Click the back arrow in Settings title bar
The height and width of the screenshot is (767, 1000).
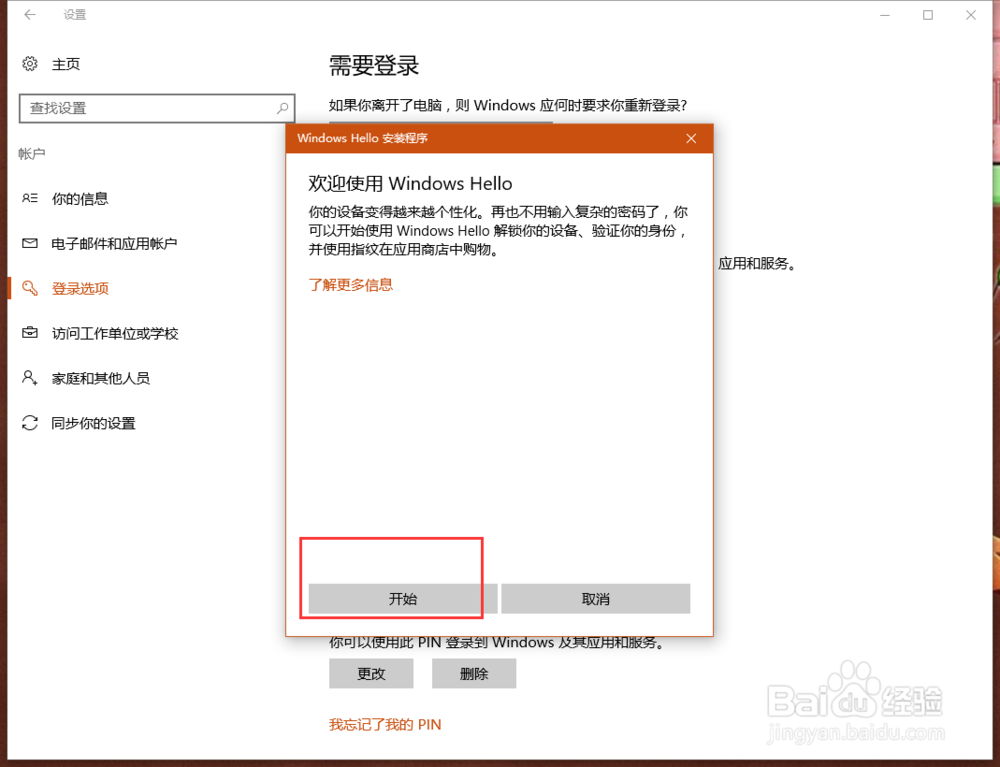30,15
